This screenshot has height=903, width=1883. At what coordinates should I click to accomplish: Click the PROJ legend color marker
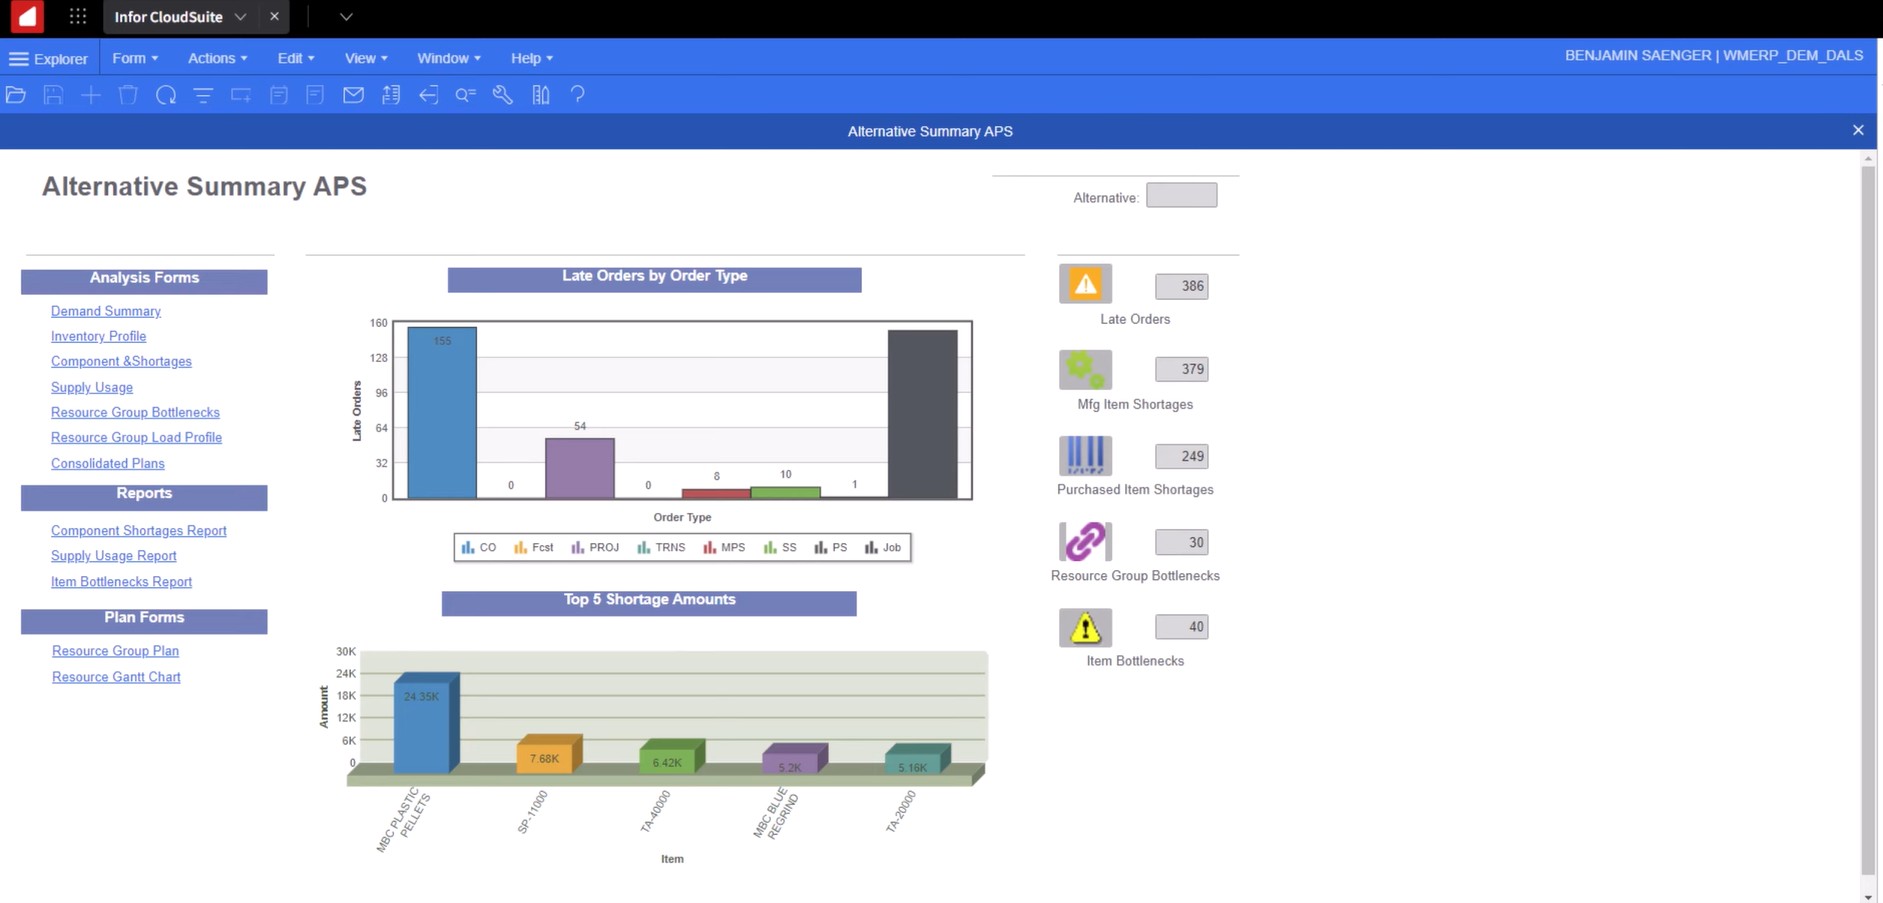[x=577, y=547]
